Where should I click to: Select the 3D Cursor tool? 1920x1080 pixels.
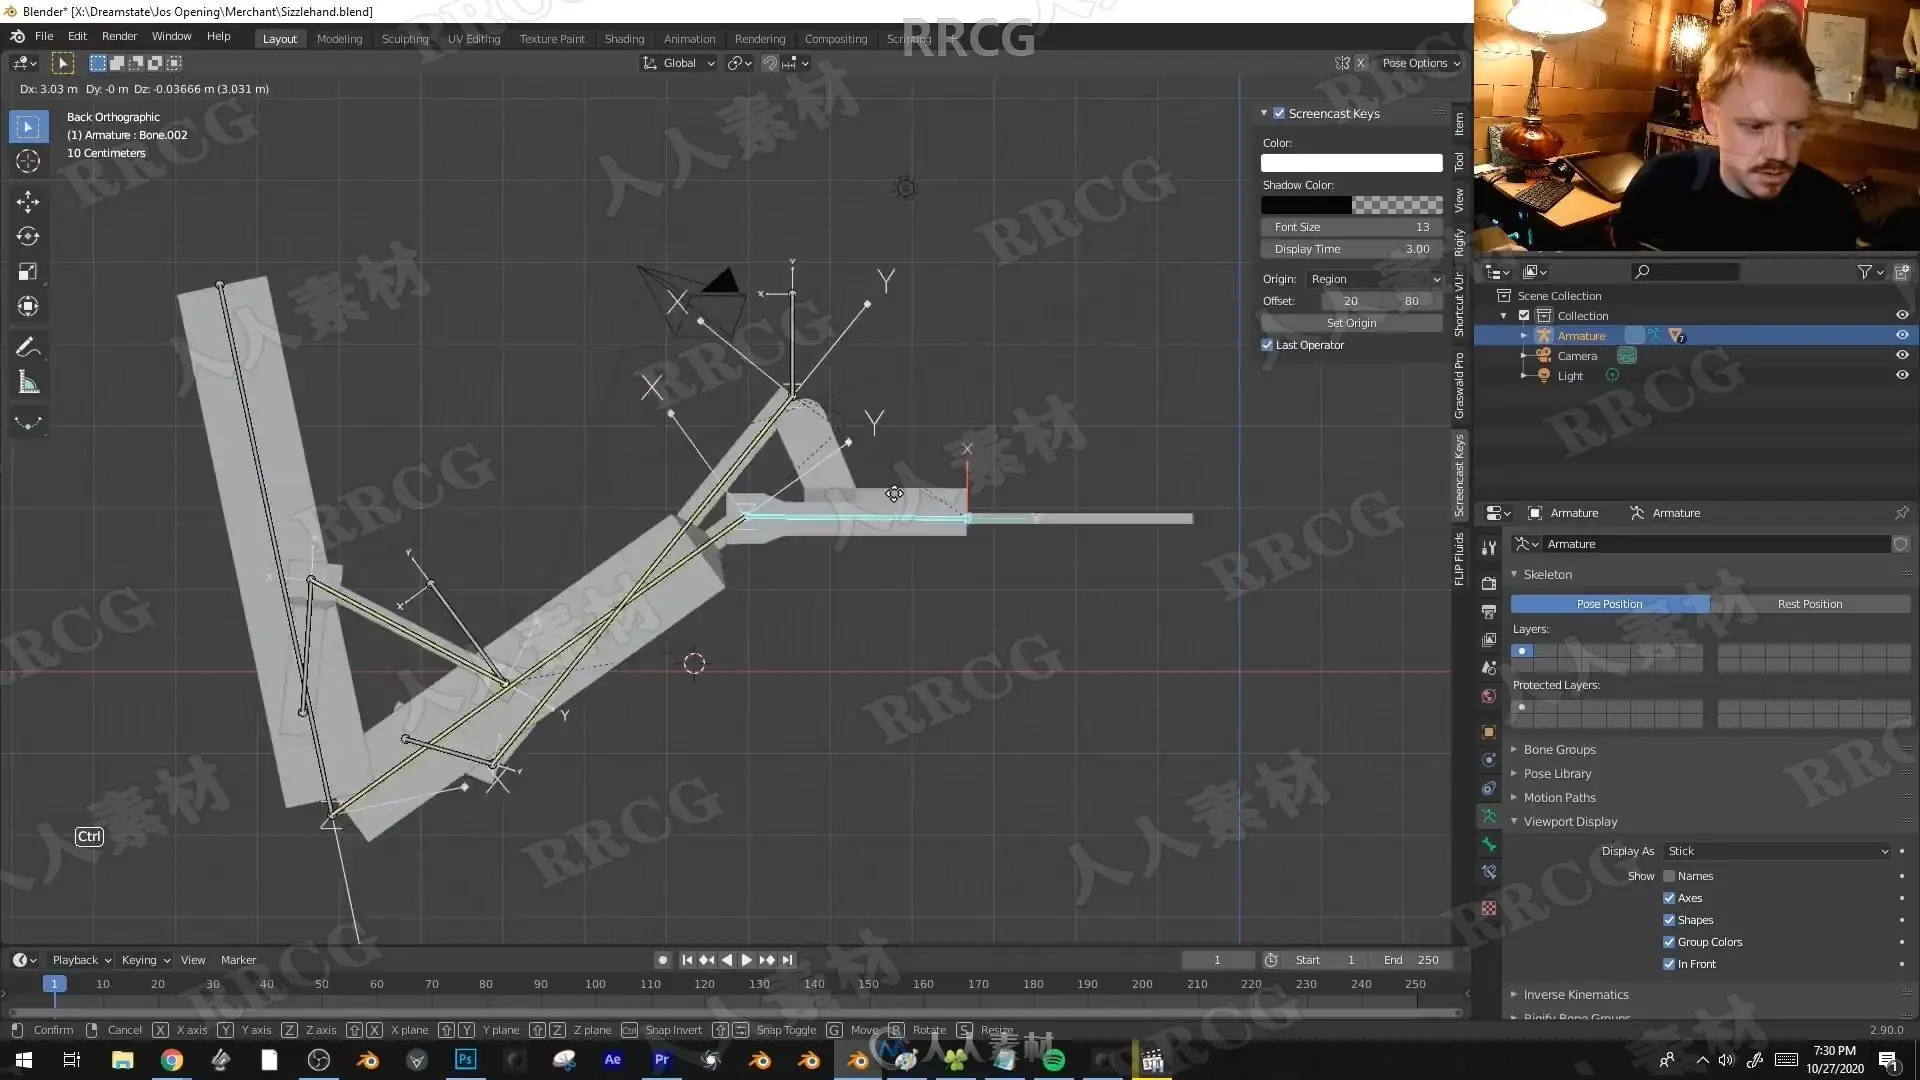[27, 161]
